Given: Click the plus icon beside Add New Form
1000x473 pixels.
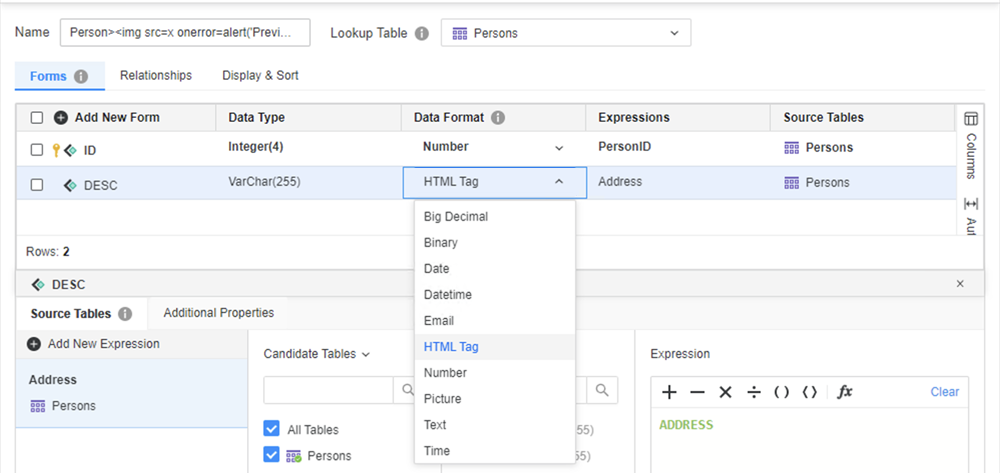Looking at the screenshot, I should pyautogui.click(x=61, y=117).
